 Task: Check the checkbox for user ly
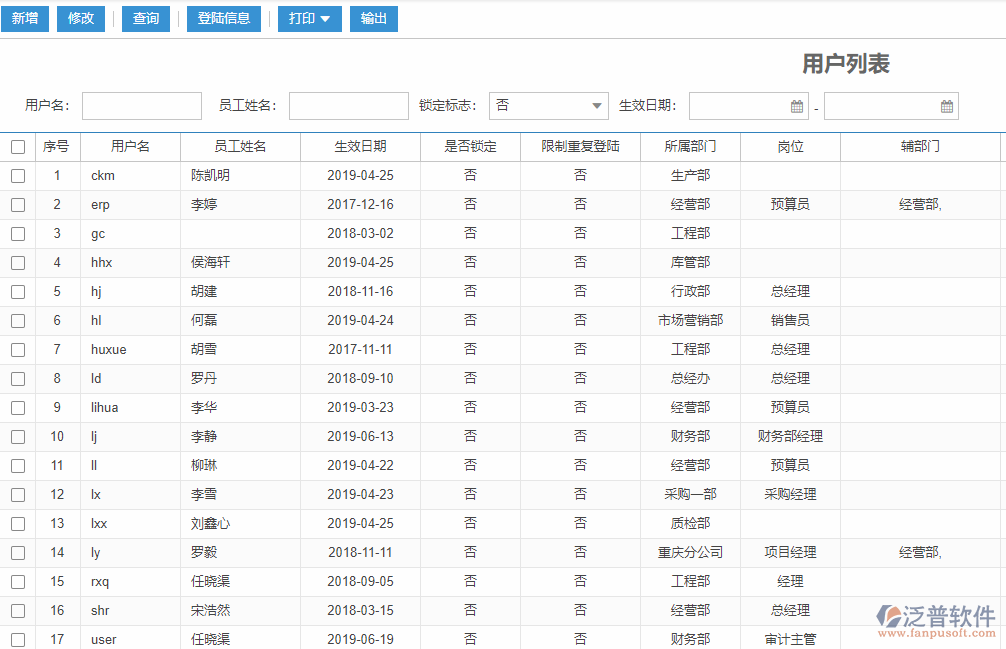click(x=17, y=552)
